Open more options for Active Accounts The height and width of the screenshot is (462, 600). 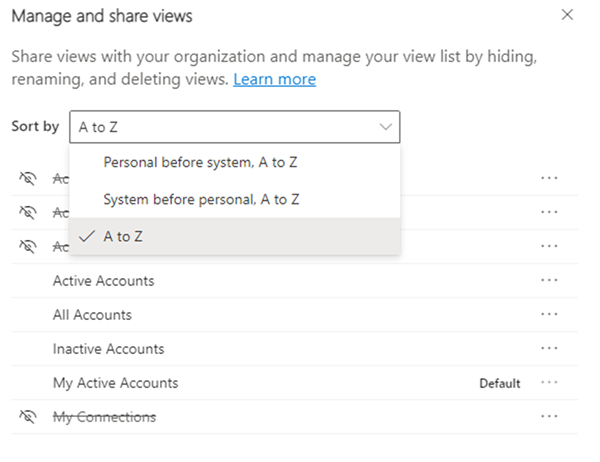point(547,281)
